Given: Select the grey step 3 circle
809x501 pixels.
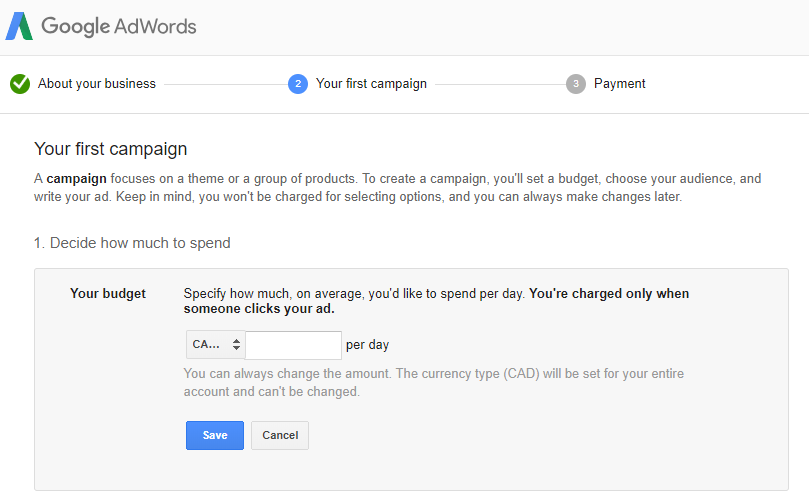Looking at the screenshot, I should (x=576, y=84).
